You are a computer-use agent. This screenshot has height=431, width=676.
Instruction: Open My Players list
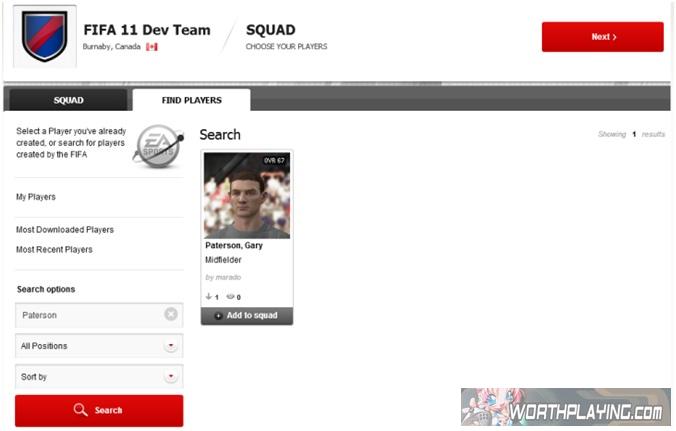point(36,197)
